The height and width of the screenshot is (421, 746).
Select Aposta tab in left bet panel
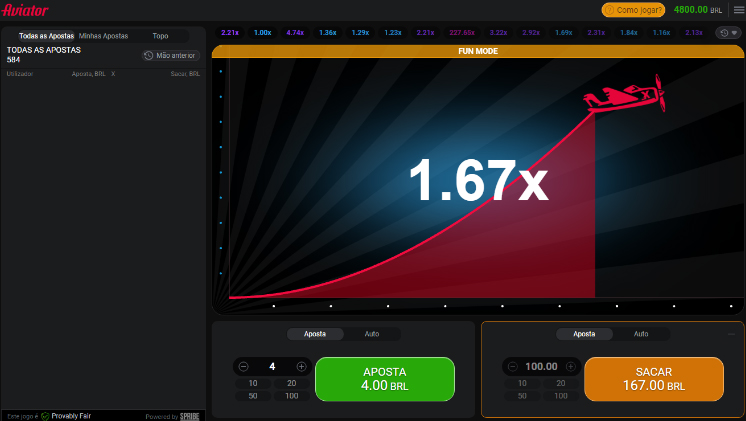315,334
